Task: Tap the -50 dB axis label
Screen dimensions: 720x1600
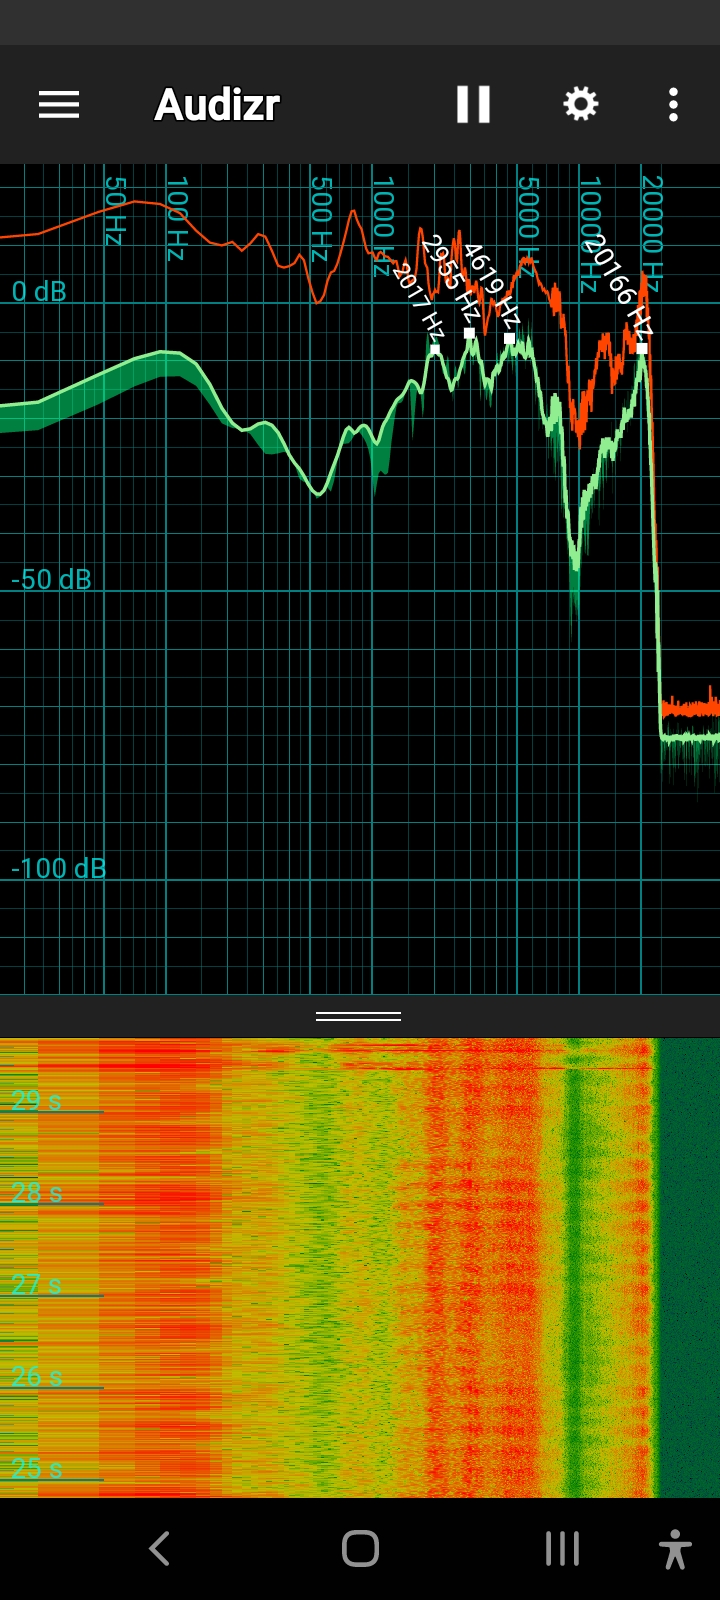Action: 51,580
